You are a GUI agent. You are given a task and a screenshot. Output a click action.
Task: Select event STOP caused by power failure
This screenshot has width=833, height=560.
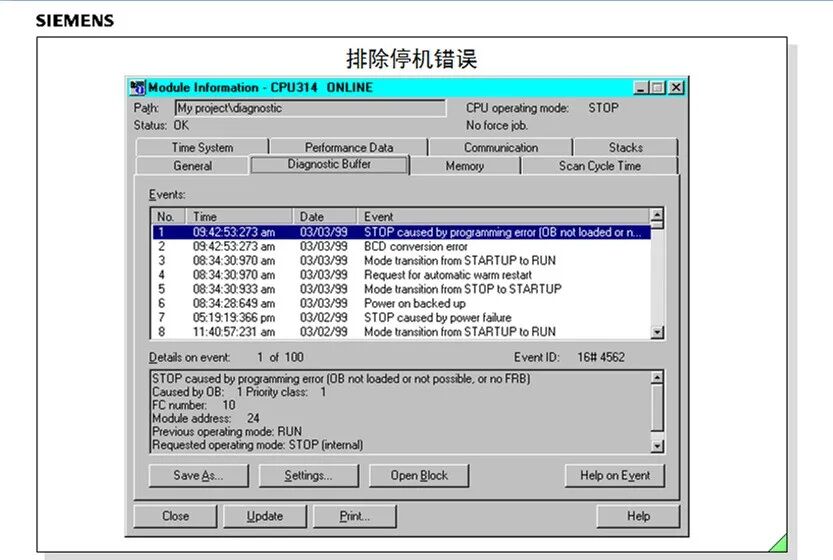pyautogui.click(x=401, y=317)
